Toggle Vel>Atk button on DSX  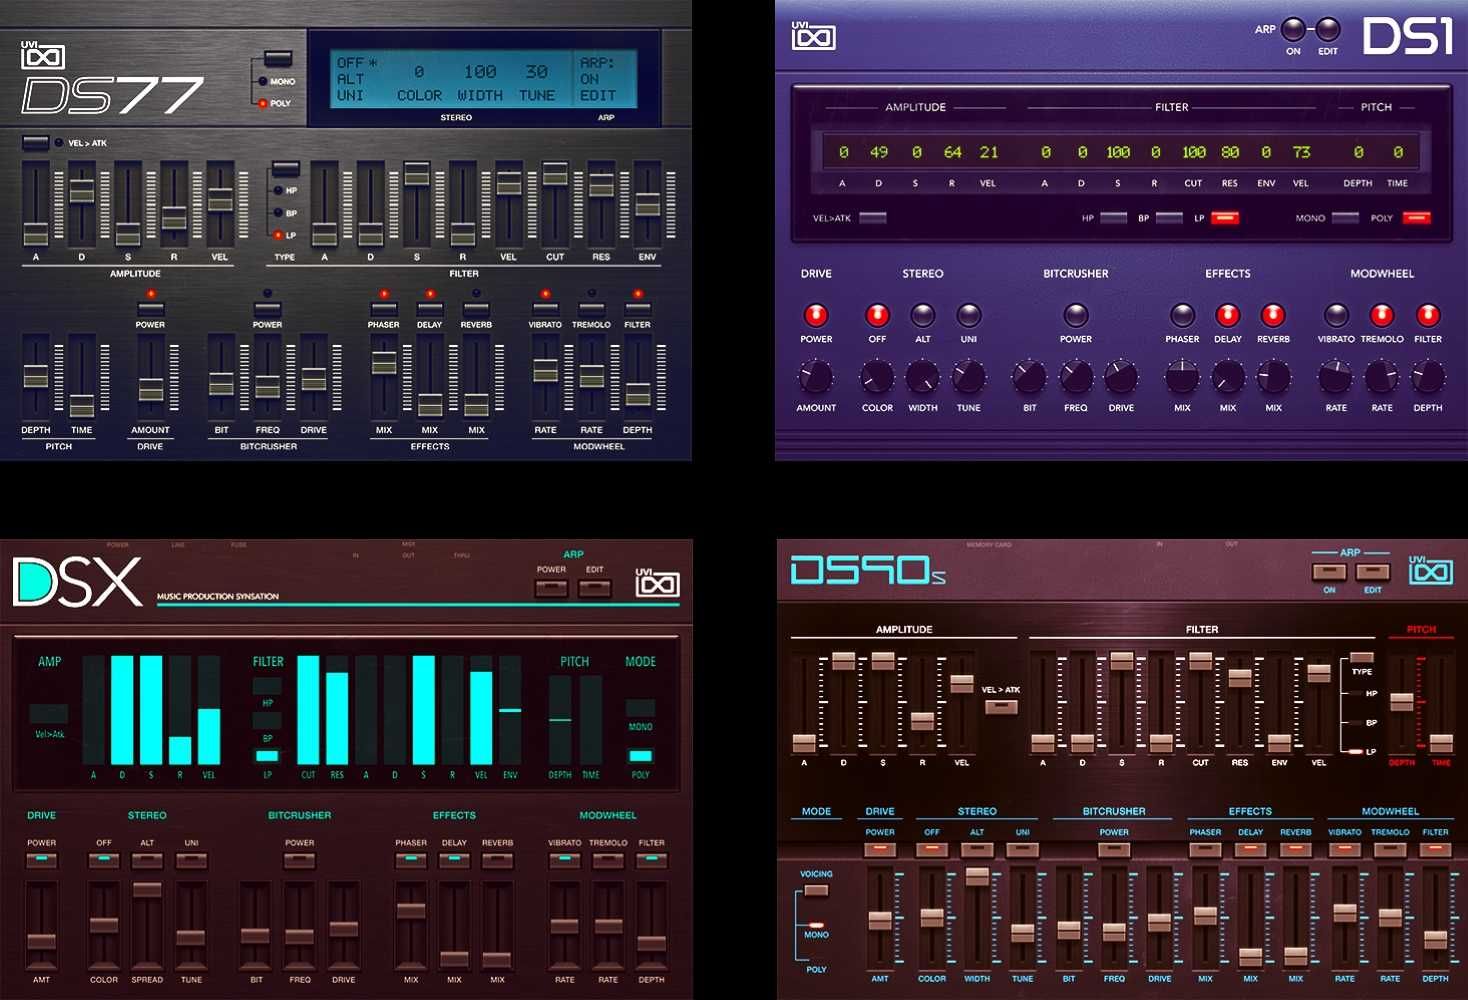tap(49, 713)
